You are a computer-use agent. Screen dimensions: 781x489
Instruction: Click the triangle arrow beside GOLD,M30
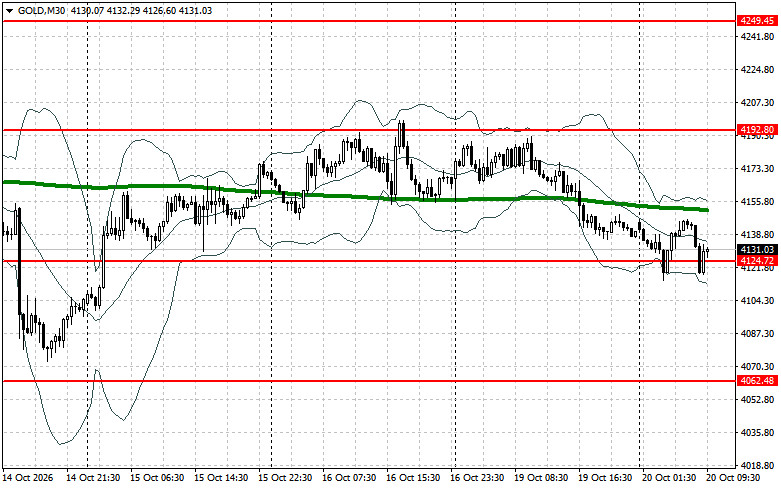pyautogui.click(x=9, y=11)
